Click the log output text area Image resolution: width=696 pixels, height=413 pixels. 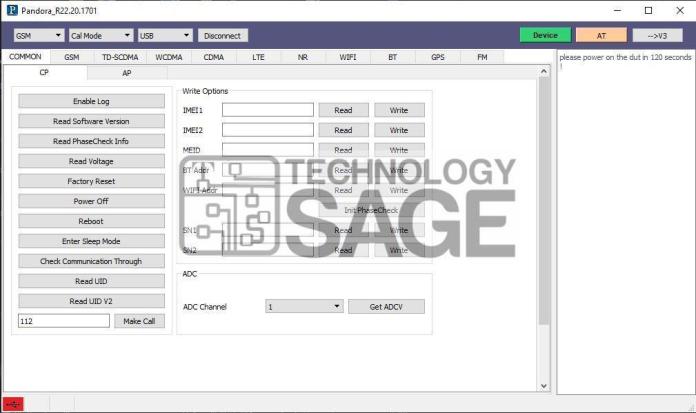(x=626, y=222)
